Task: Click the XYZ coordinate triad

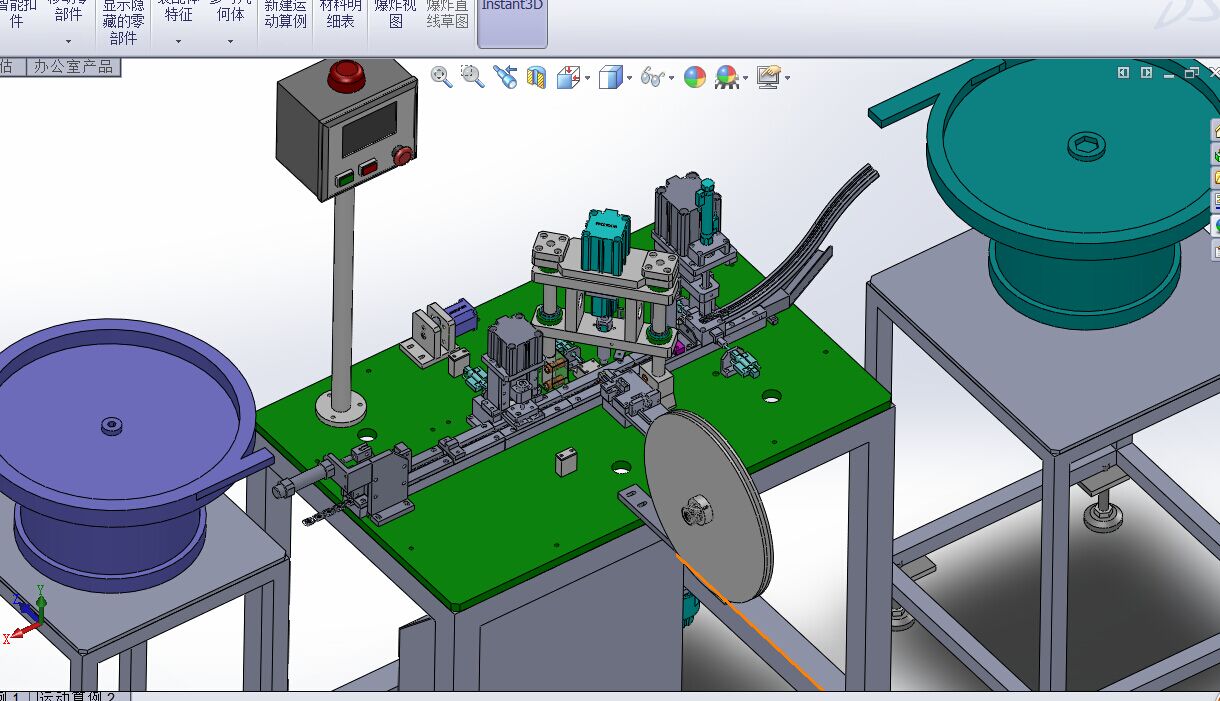Action: 24,615
